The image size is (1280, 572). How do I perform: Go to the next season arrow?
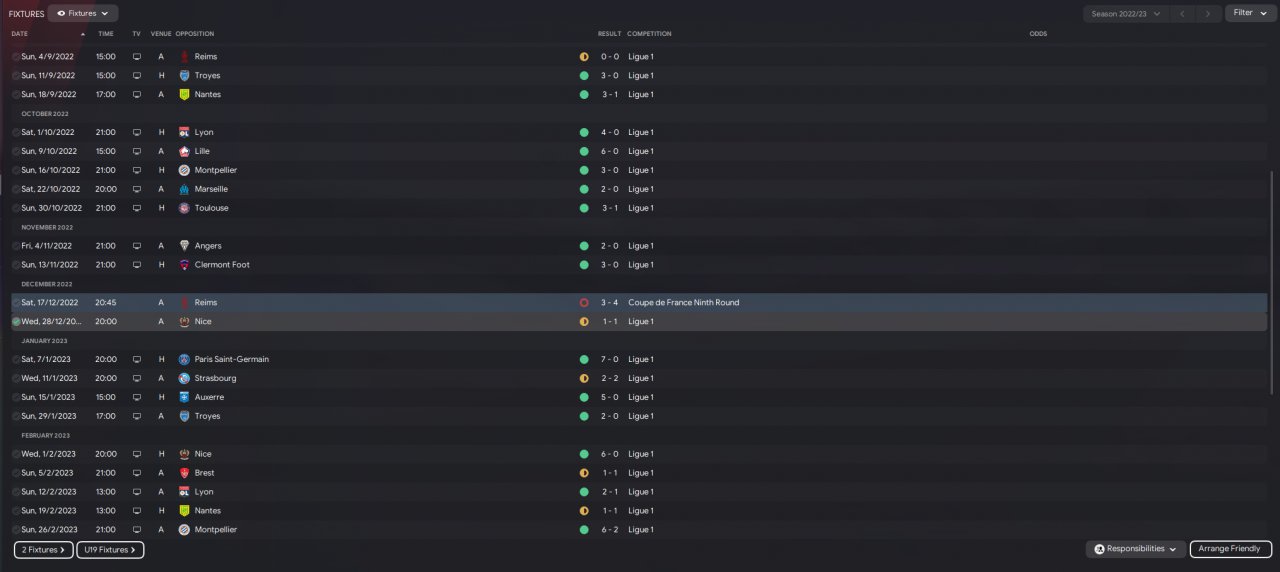(1209, 13)
